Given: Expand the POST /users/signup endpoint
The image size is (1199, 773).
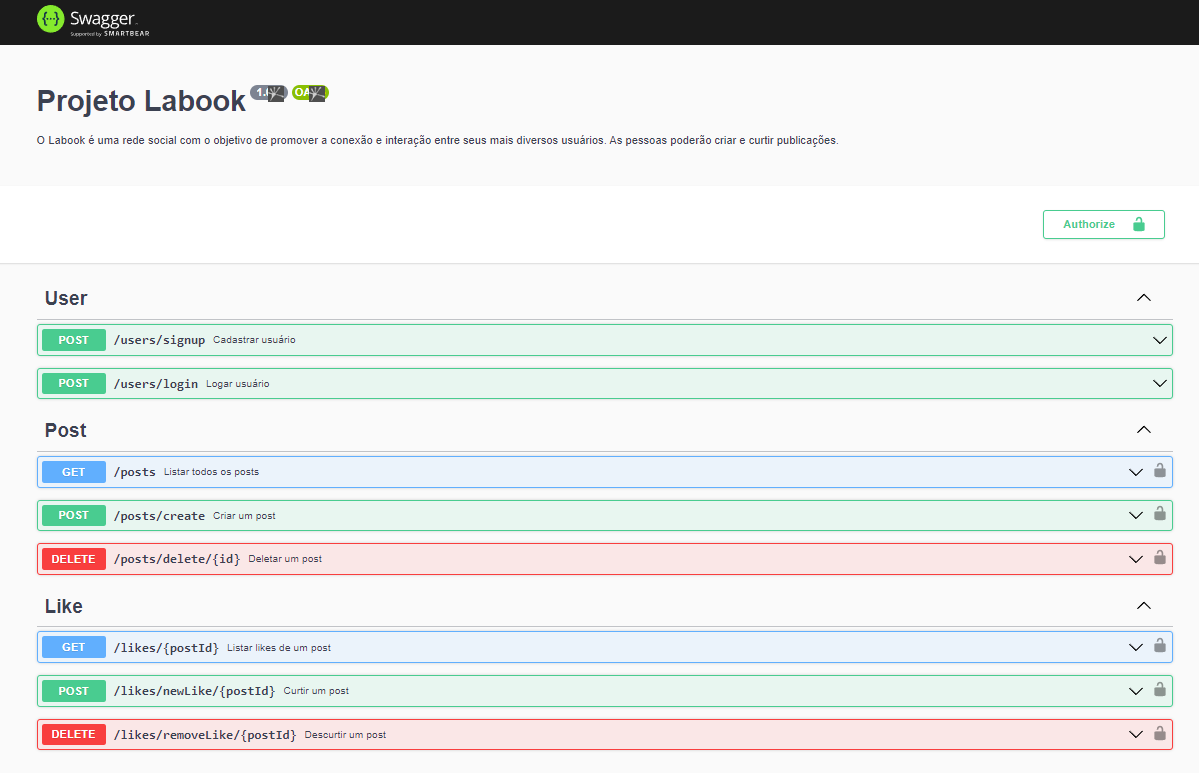Looking at the screenshot, I should pyautogui.click(x=1159, y=339).
